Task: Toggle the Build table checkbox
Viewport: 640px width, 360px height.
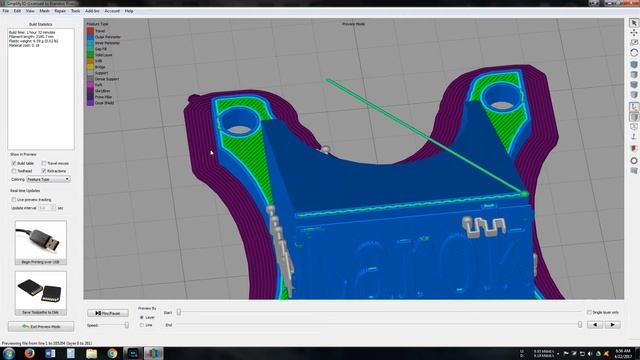Action: pos(14,163)
